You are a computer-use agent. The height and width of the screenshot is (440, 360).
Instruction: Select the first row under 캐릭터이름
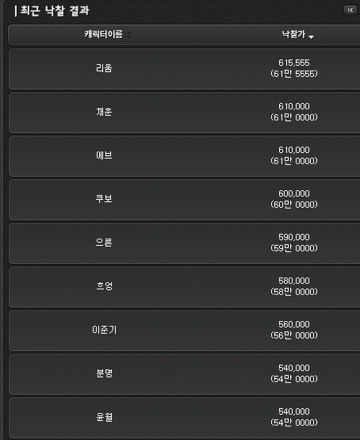click(x=184, y=69)
